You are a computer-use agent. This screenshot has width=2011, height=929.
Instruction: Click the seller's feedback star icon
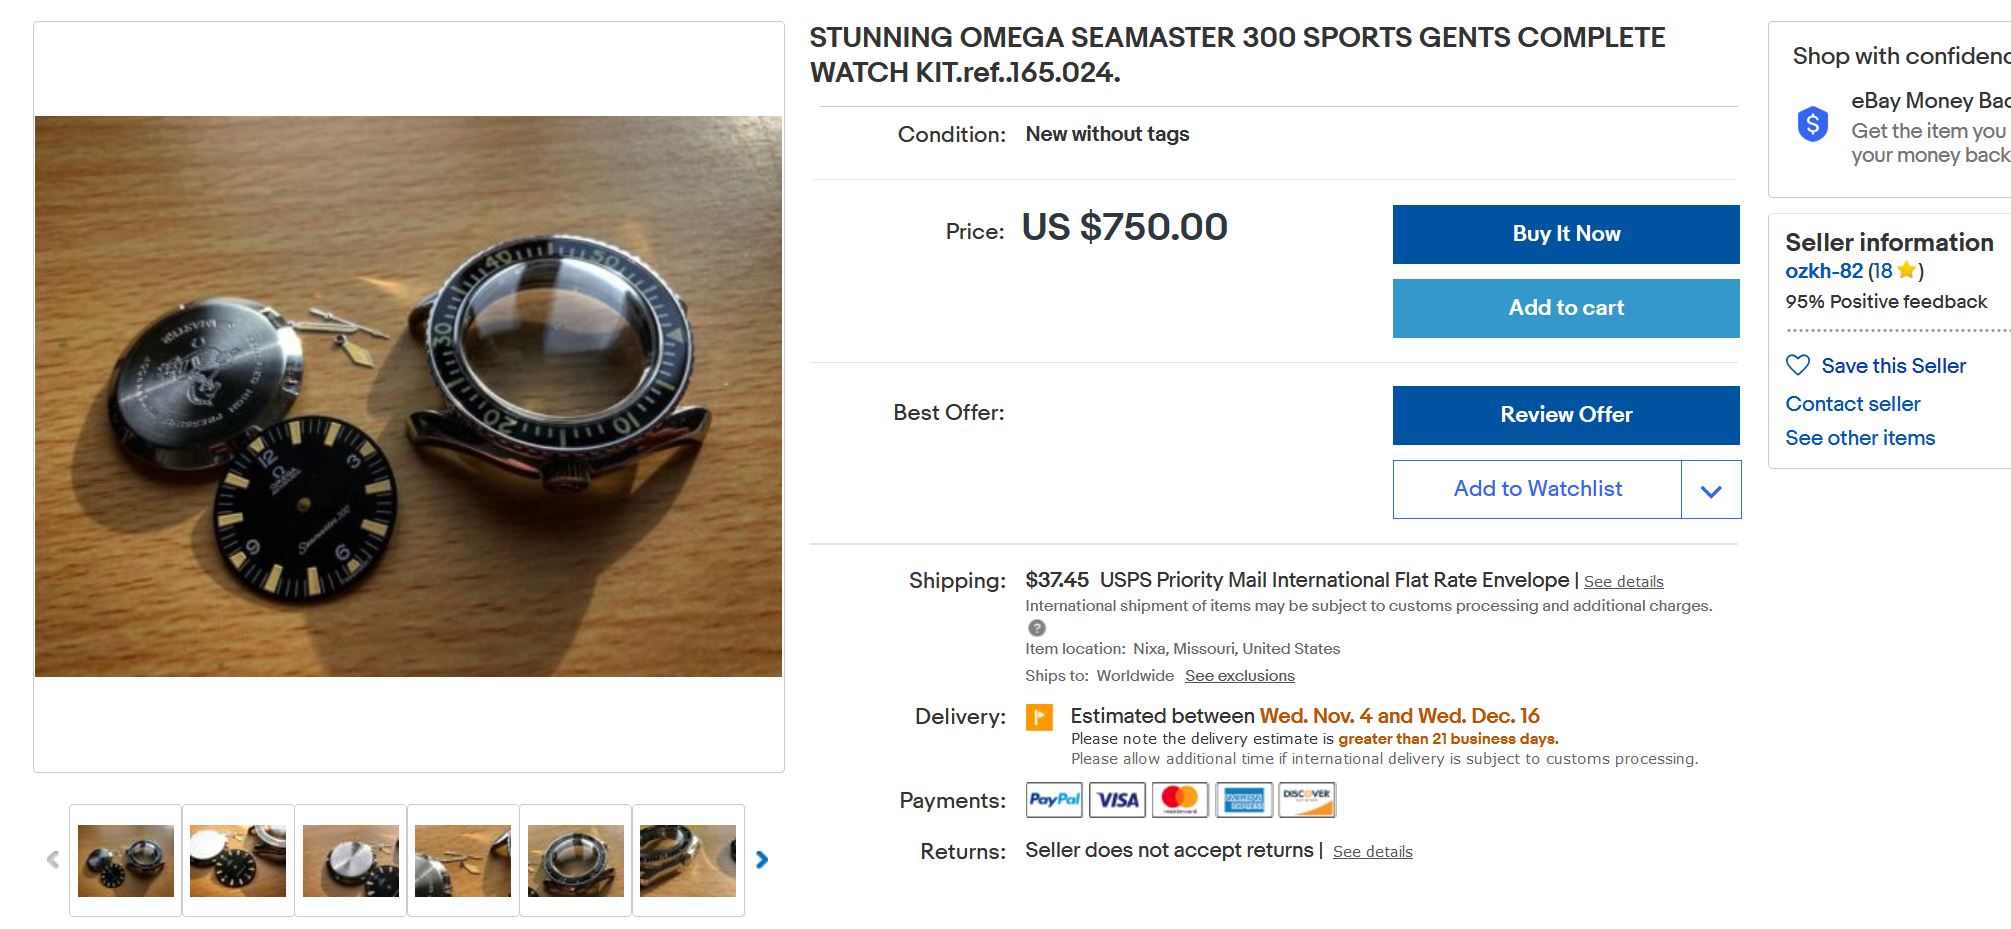1906,270
